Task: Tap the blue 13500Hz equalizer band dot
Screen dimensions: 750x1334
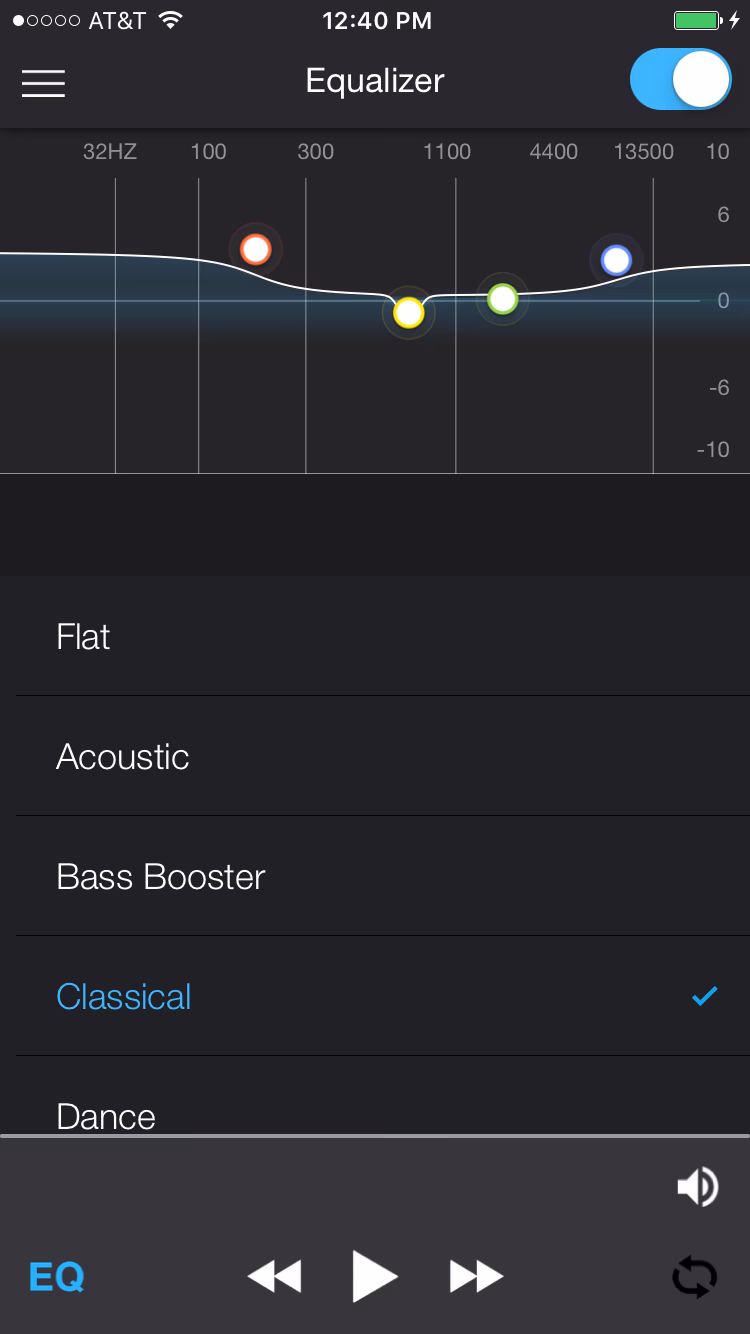Action: click(x=616, y=260)
